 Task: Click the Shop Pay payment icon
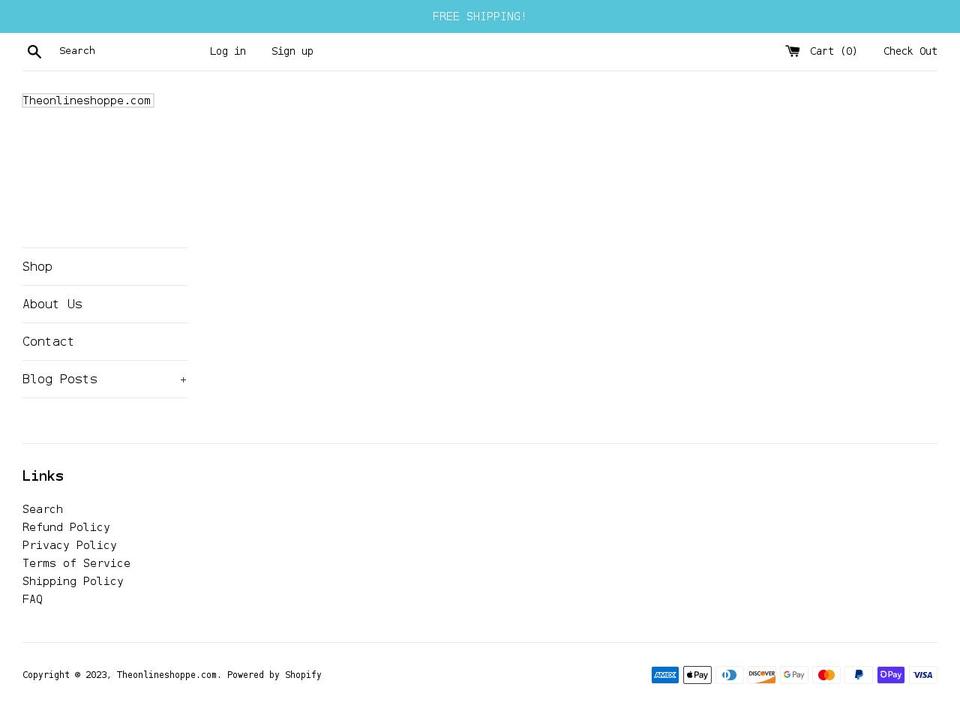tap(891, 675)
